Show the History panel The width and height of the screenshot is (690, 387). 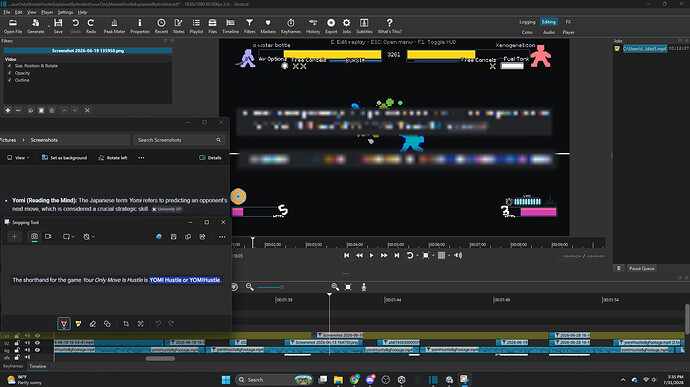[313, 26]
